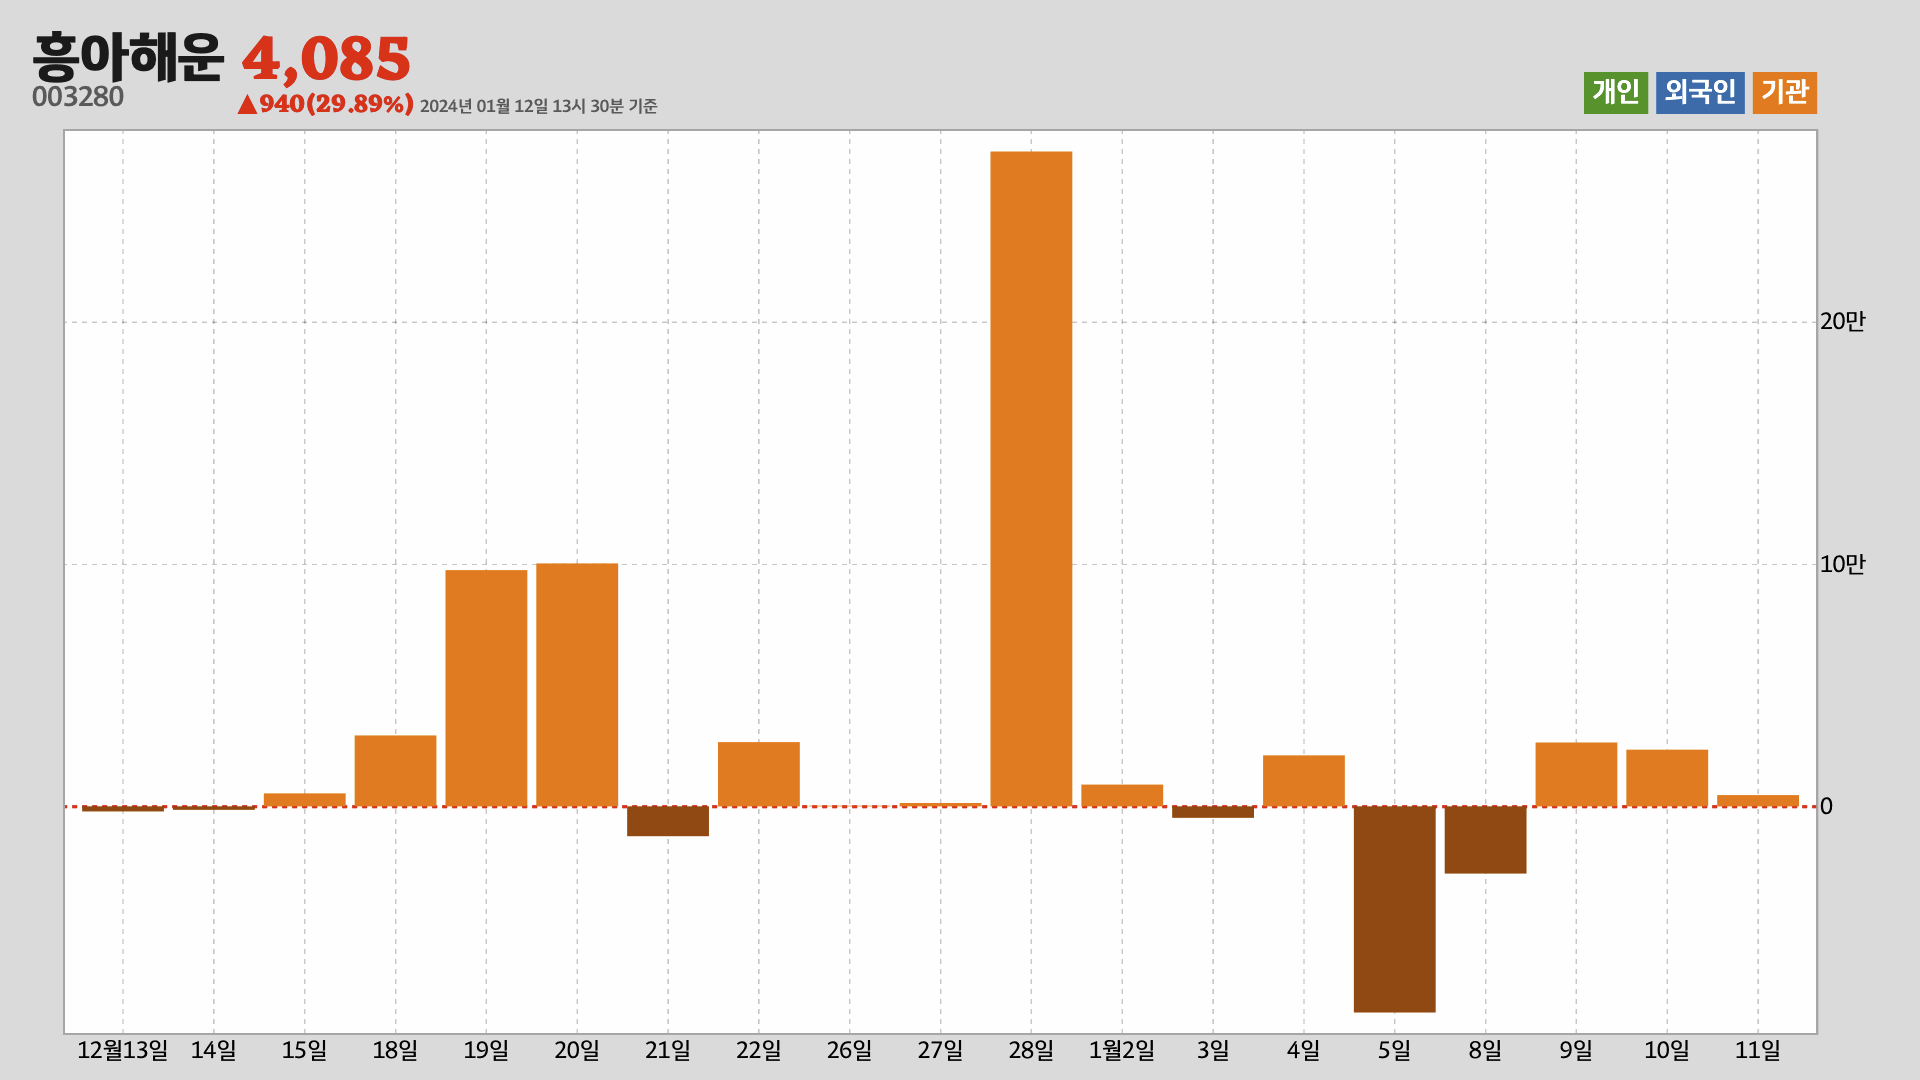The image size is (1920, 1080).
Task: Click the negative bar for 21일
Action: (x=668, y=821)
